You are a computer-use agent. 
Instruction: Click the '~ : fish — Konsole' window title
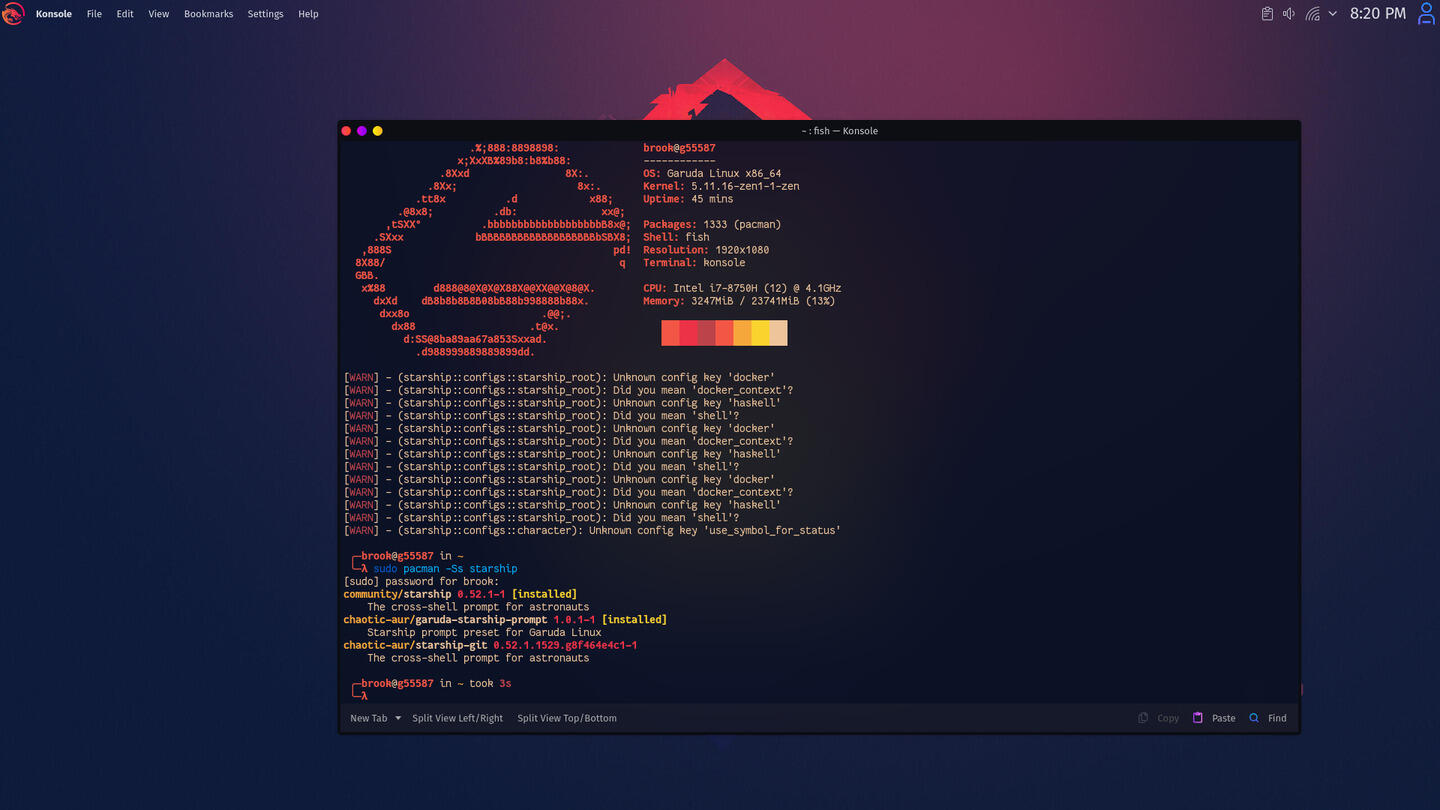click(x=839, y=131)
